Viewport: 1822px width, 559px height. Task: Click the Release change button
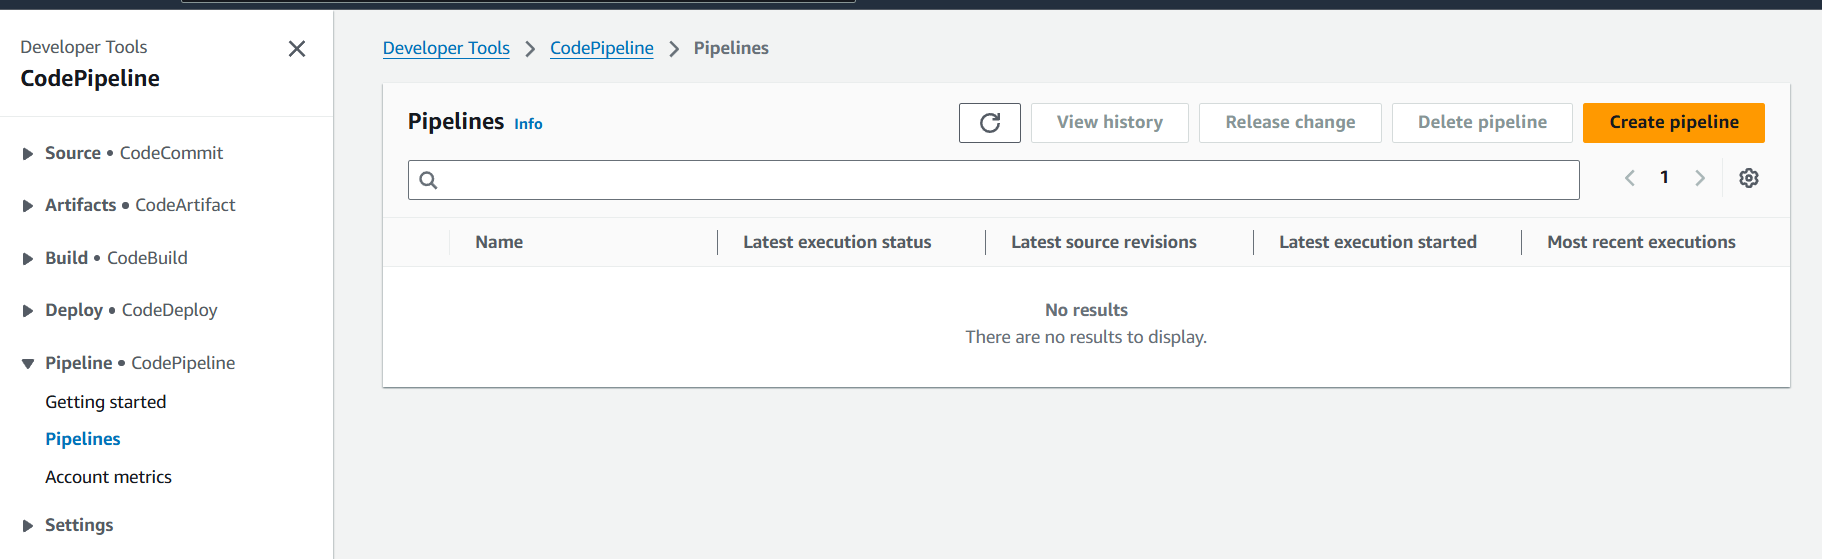[x=1290, y=123]
